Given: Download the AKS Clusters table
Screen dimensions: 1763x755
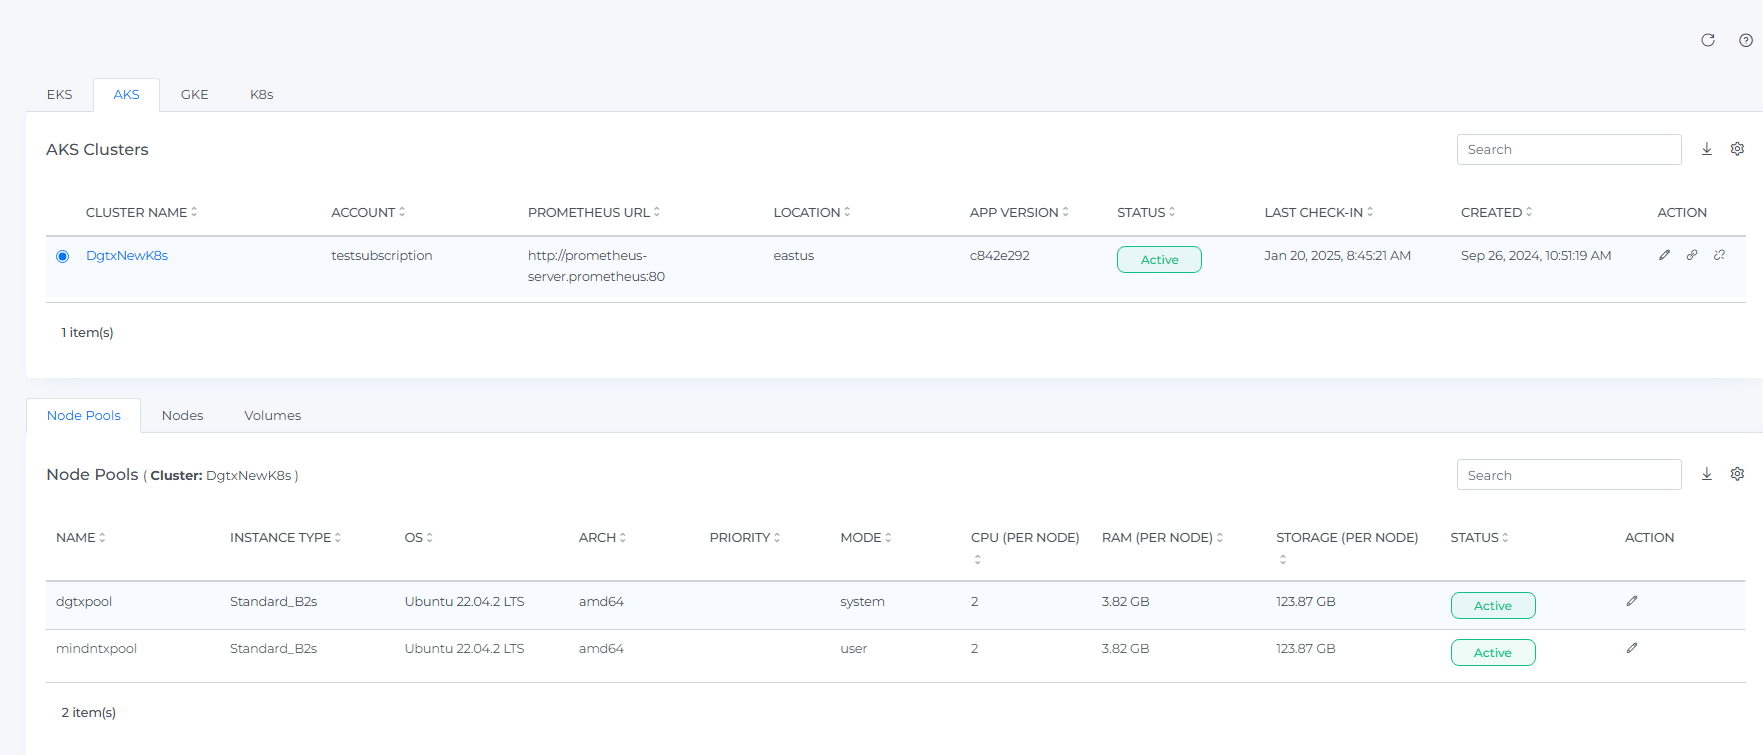Looking at the screenshot, I should pos(1707,149).
